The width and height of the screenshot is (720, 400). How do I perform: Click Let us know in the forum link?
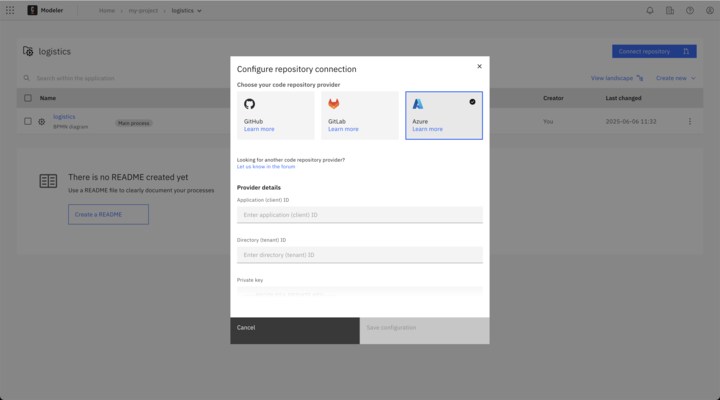266,167
